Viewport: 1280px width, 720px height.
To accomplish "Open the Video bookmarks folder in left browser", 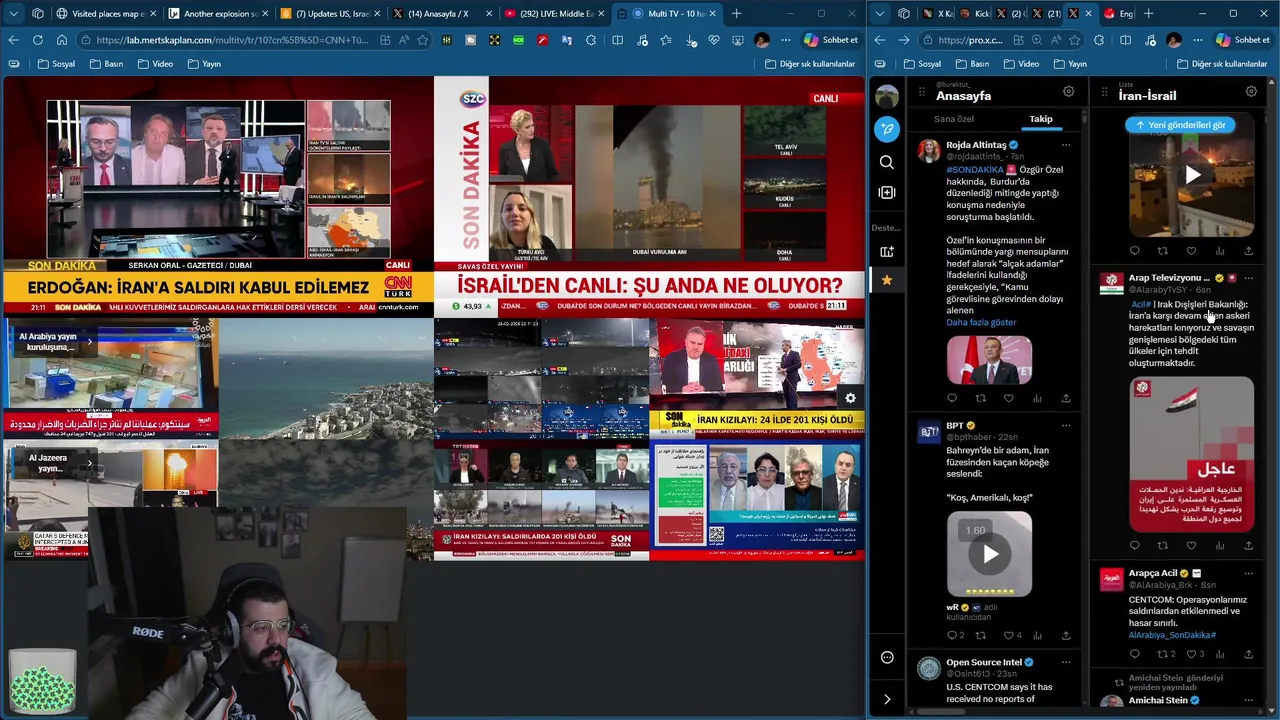I will tap(155, 64).
